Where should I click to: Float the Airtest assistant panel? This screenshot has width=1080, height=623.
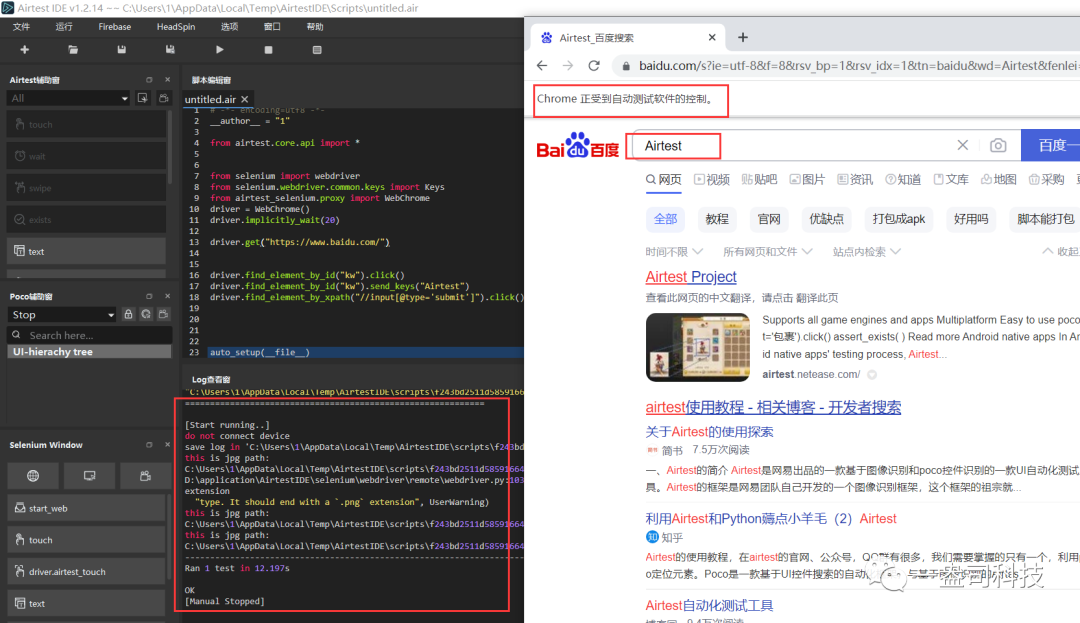149,80
